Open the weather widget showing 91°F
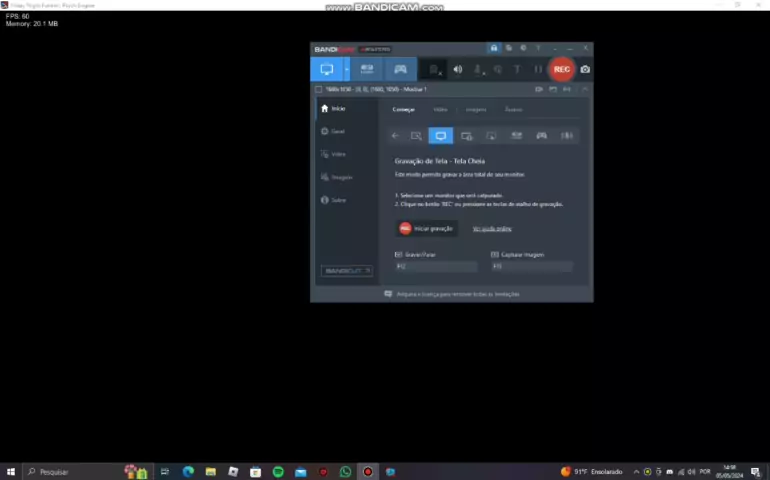770x480 pixels. [592, 472]
